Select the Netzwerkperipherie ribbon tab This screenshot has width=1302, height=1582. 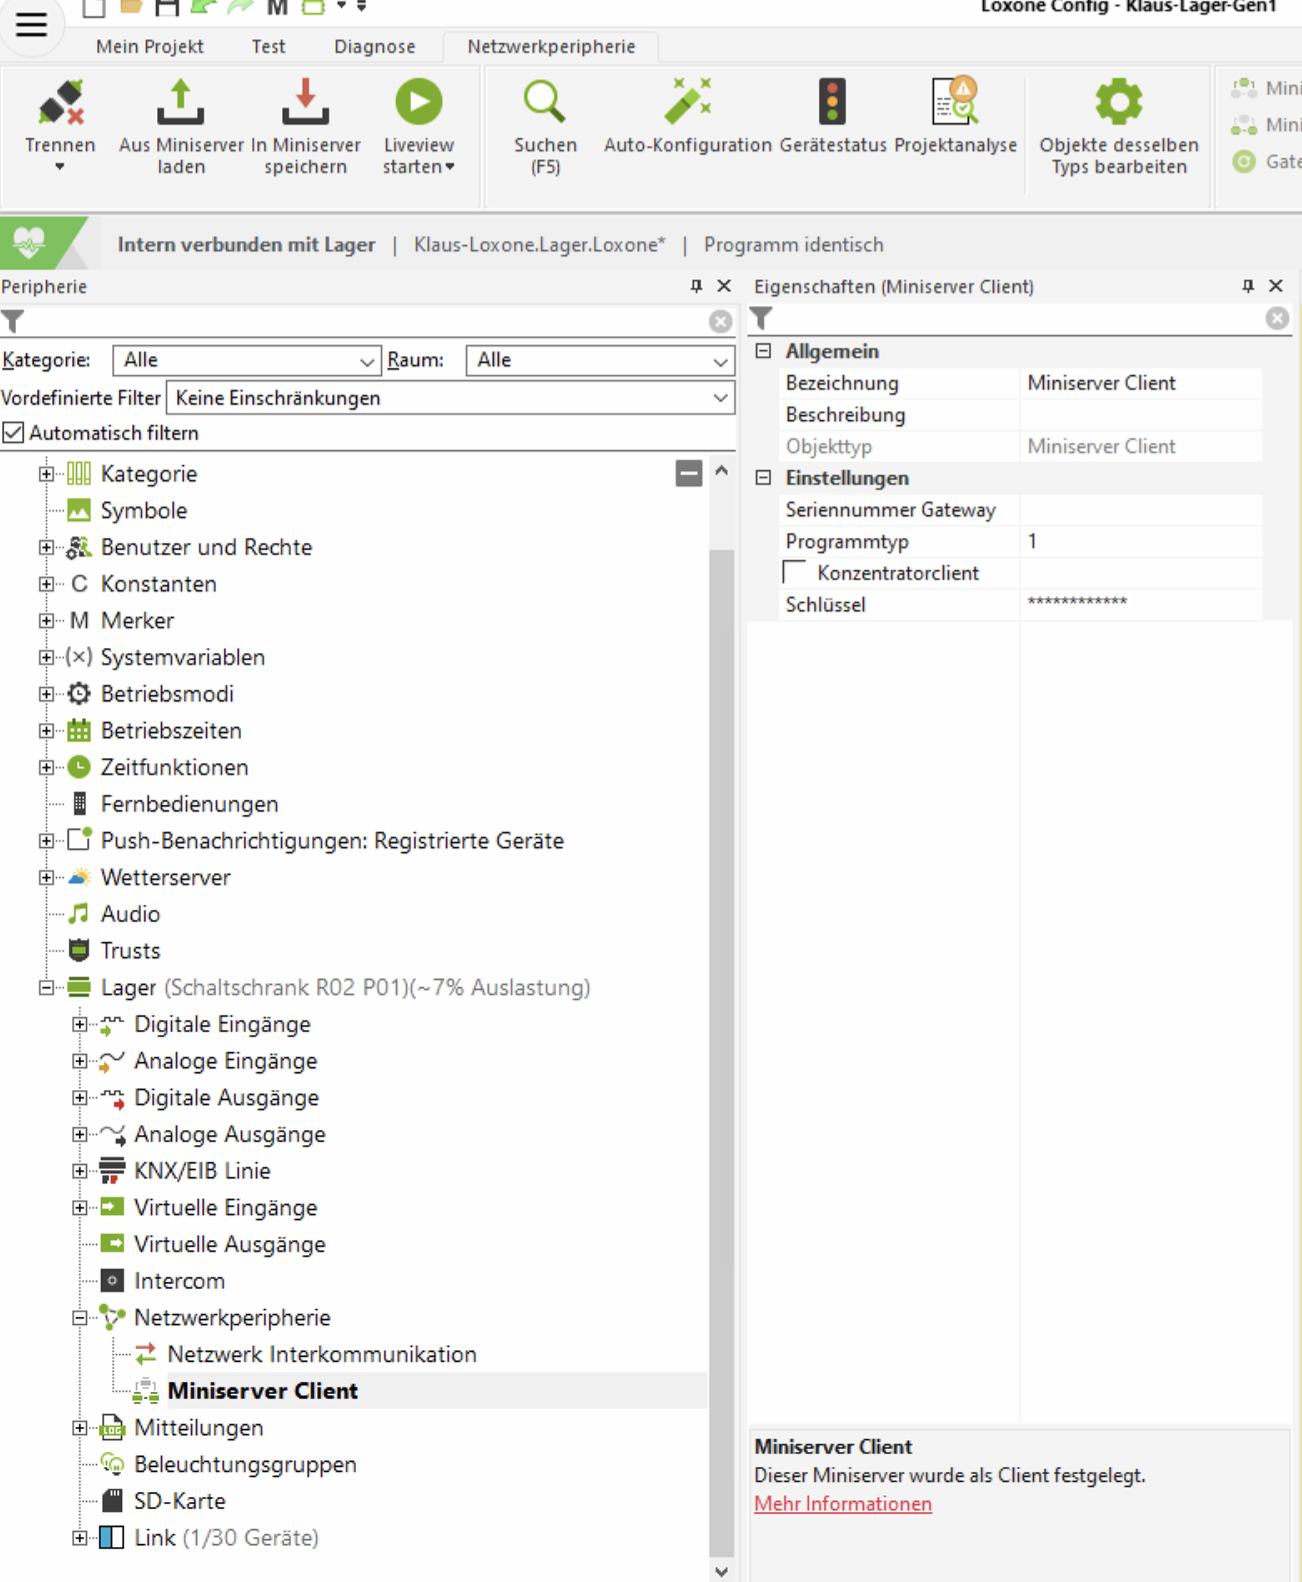coord(551,46)
